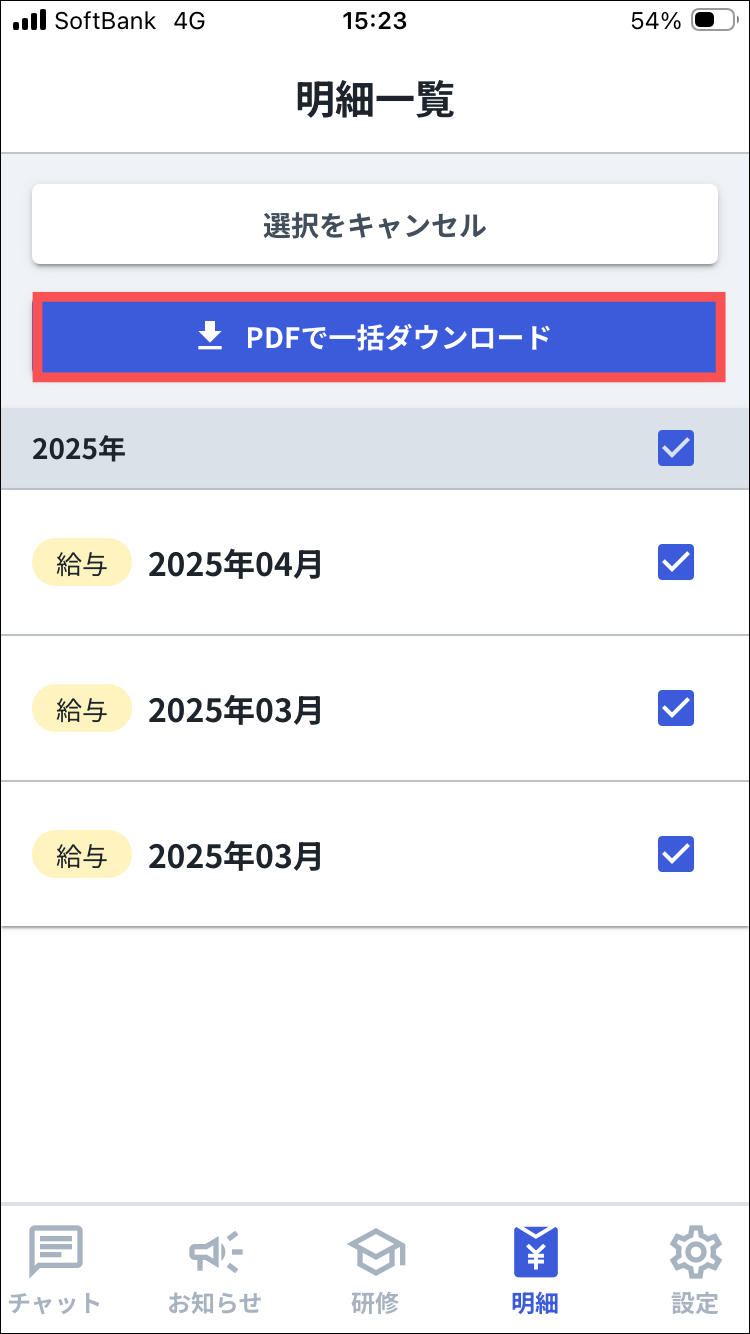The width and height of the screenshot is (750, 1334).
Task: Select the 明細 yen statement icon
Action: (x=535, y=1250)
